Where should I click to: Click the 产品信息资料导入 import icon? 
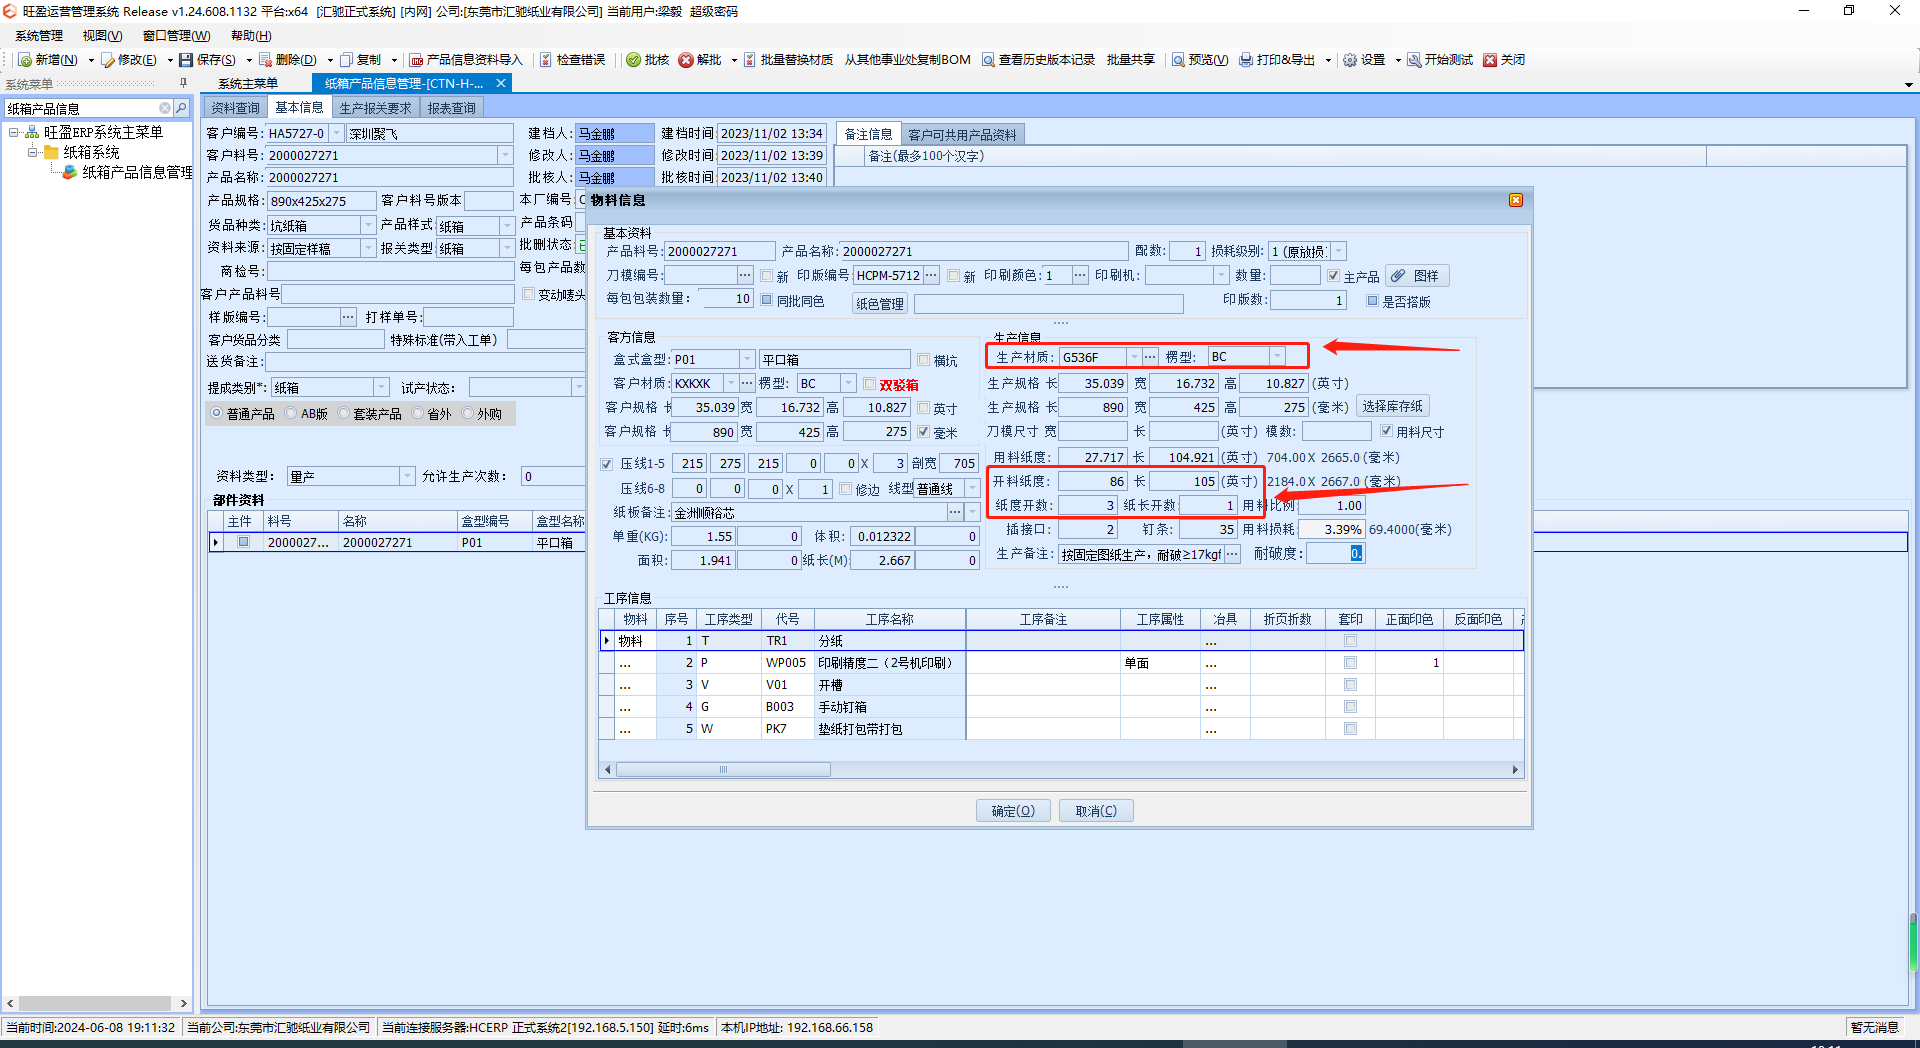[417, 60]
